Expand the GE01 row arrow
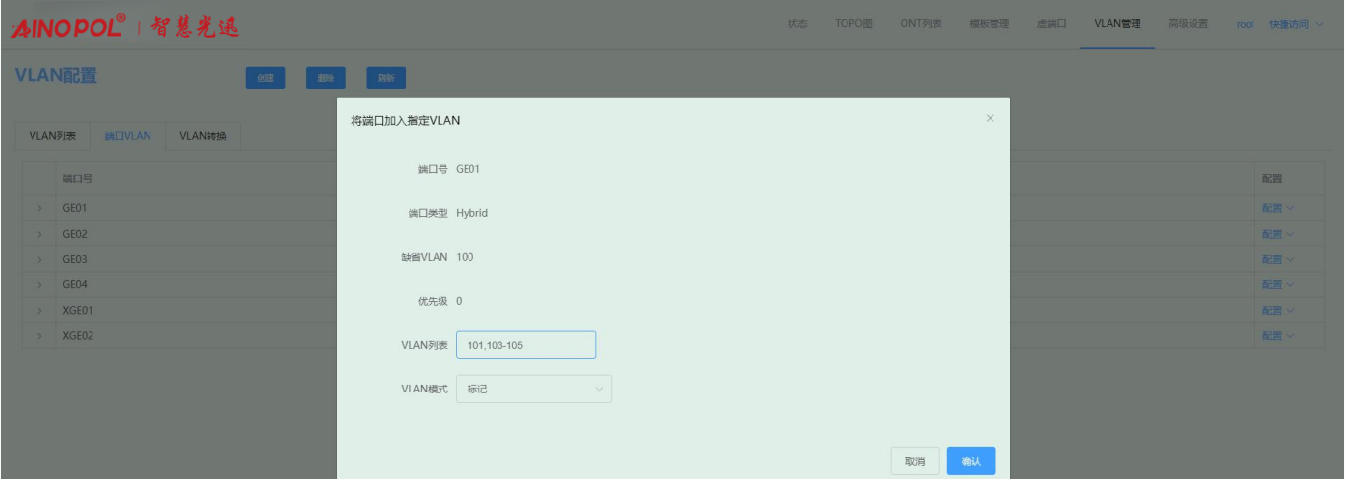Image resolution: width=1345 pixels, height=479 pixels. (x=41, y=209)
